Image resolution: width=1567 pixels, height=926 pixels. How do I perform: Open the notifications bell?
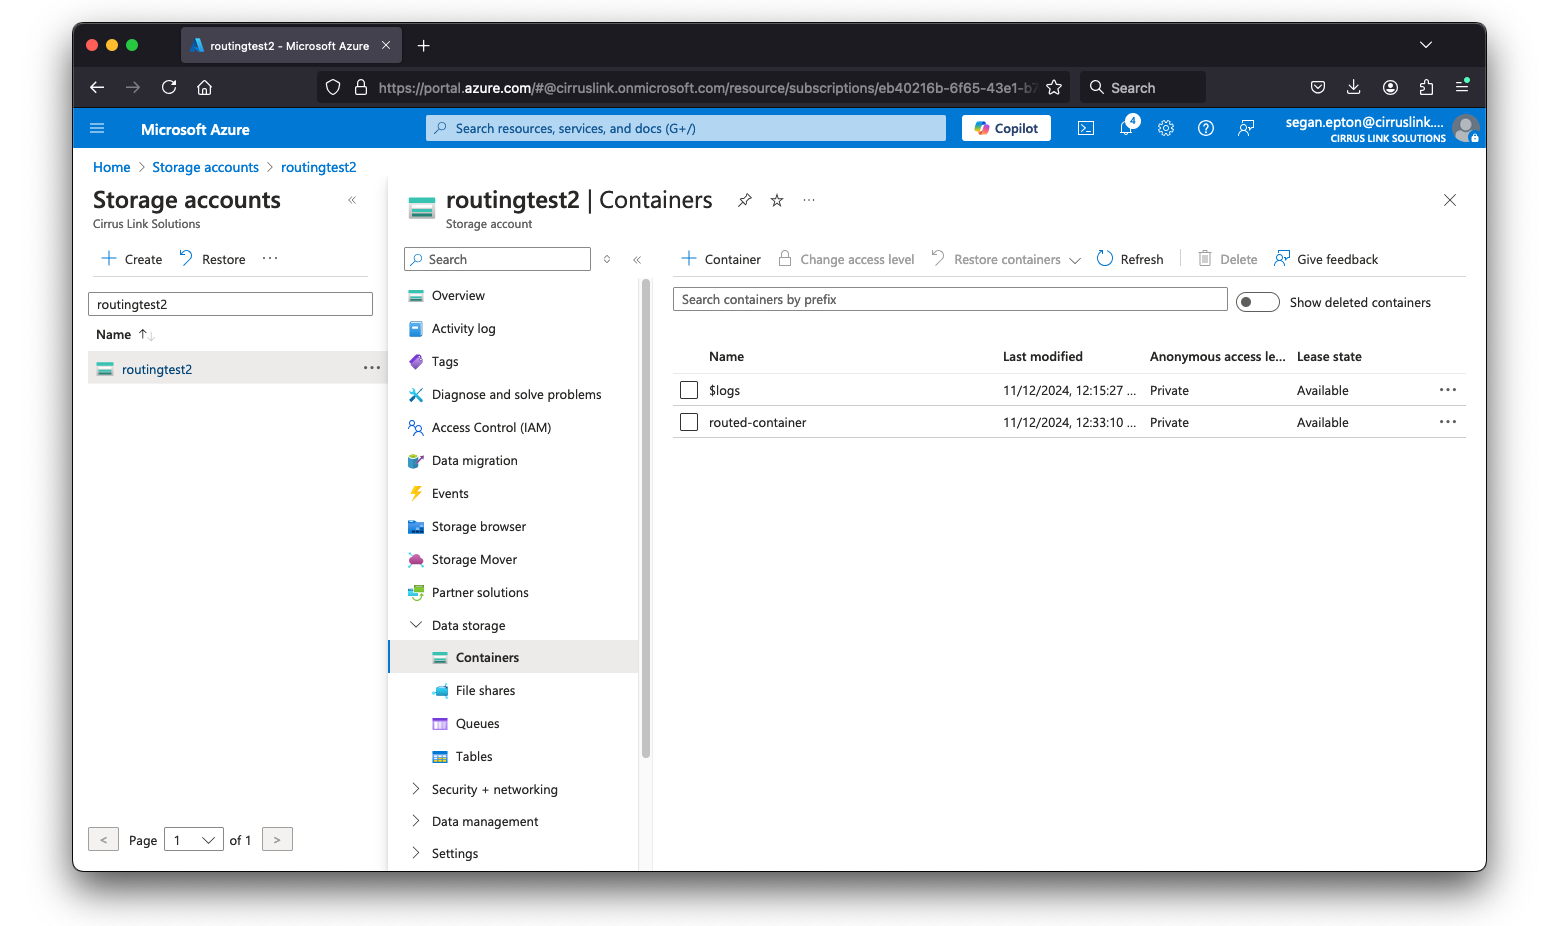(x=1126, y=128)
